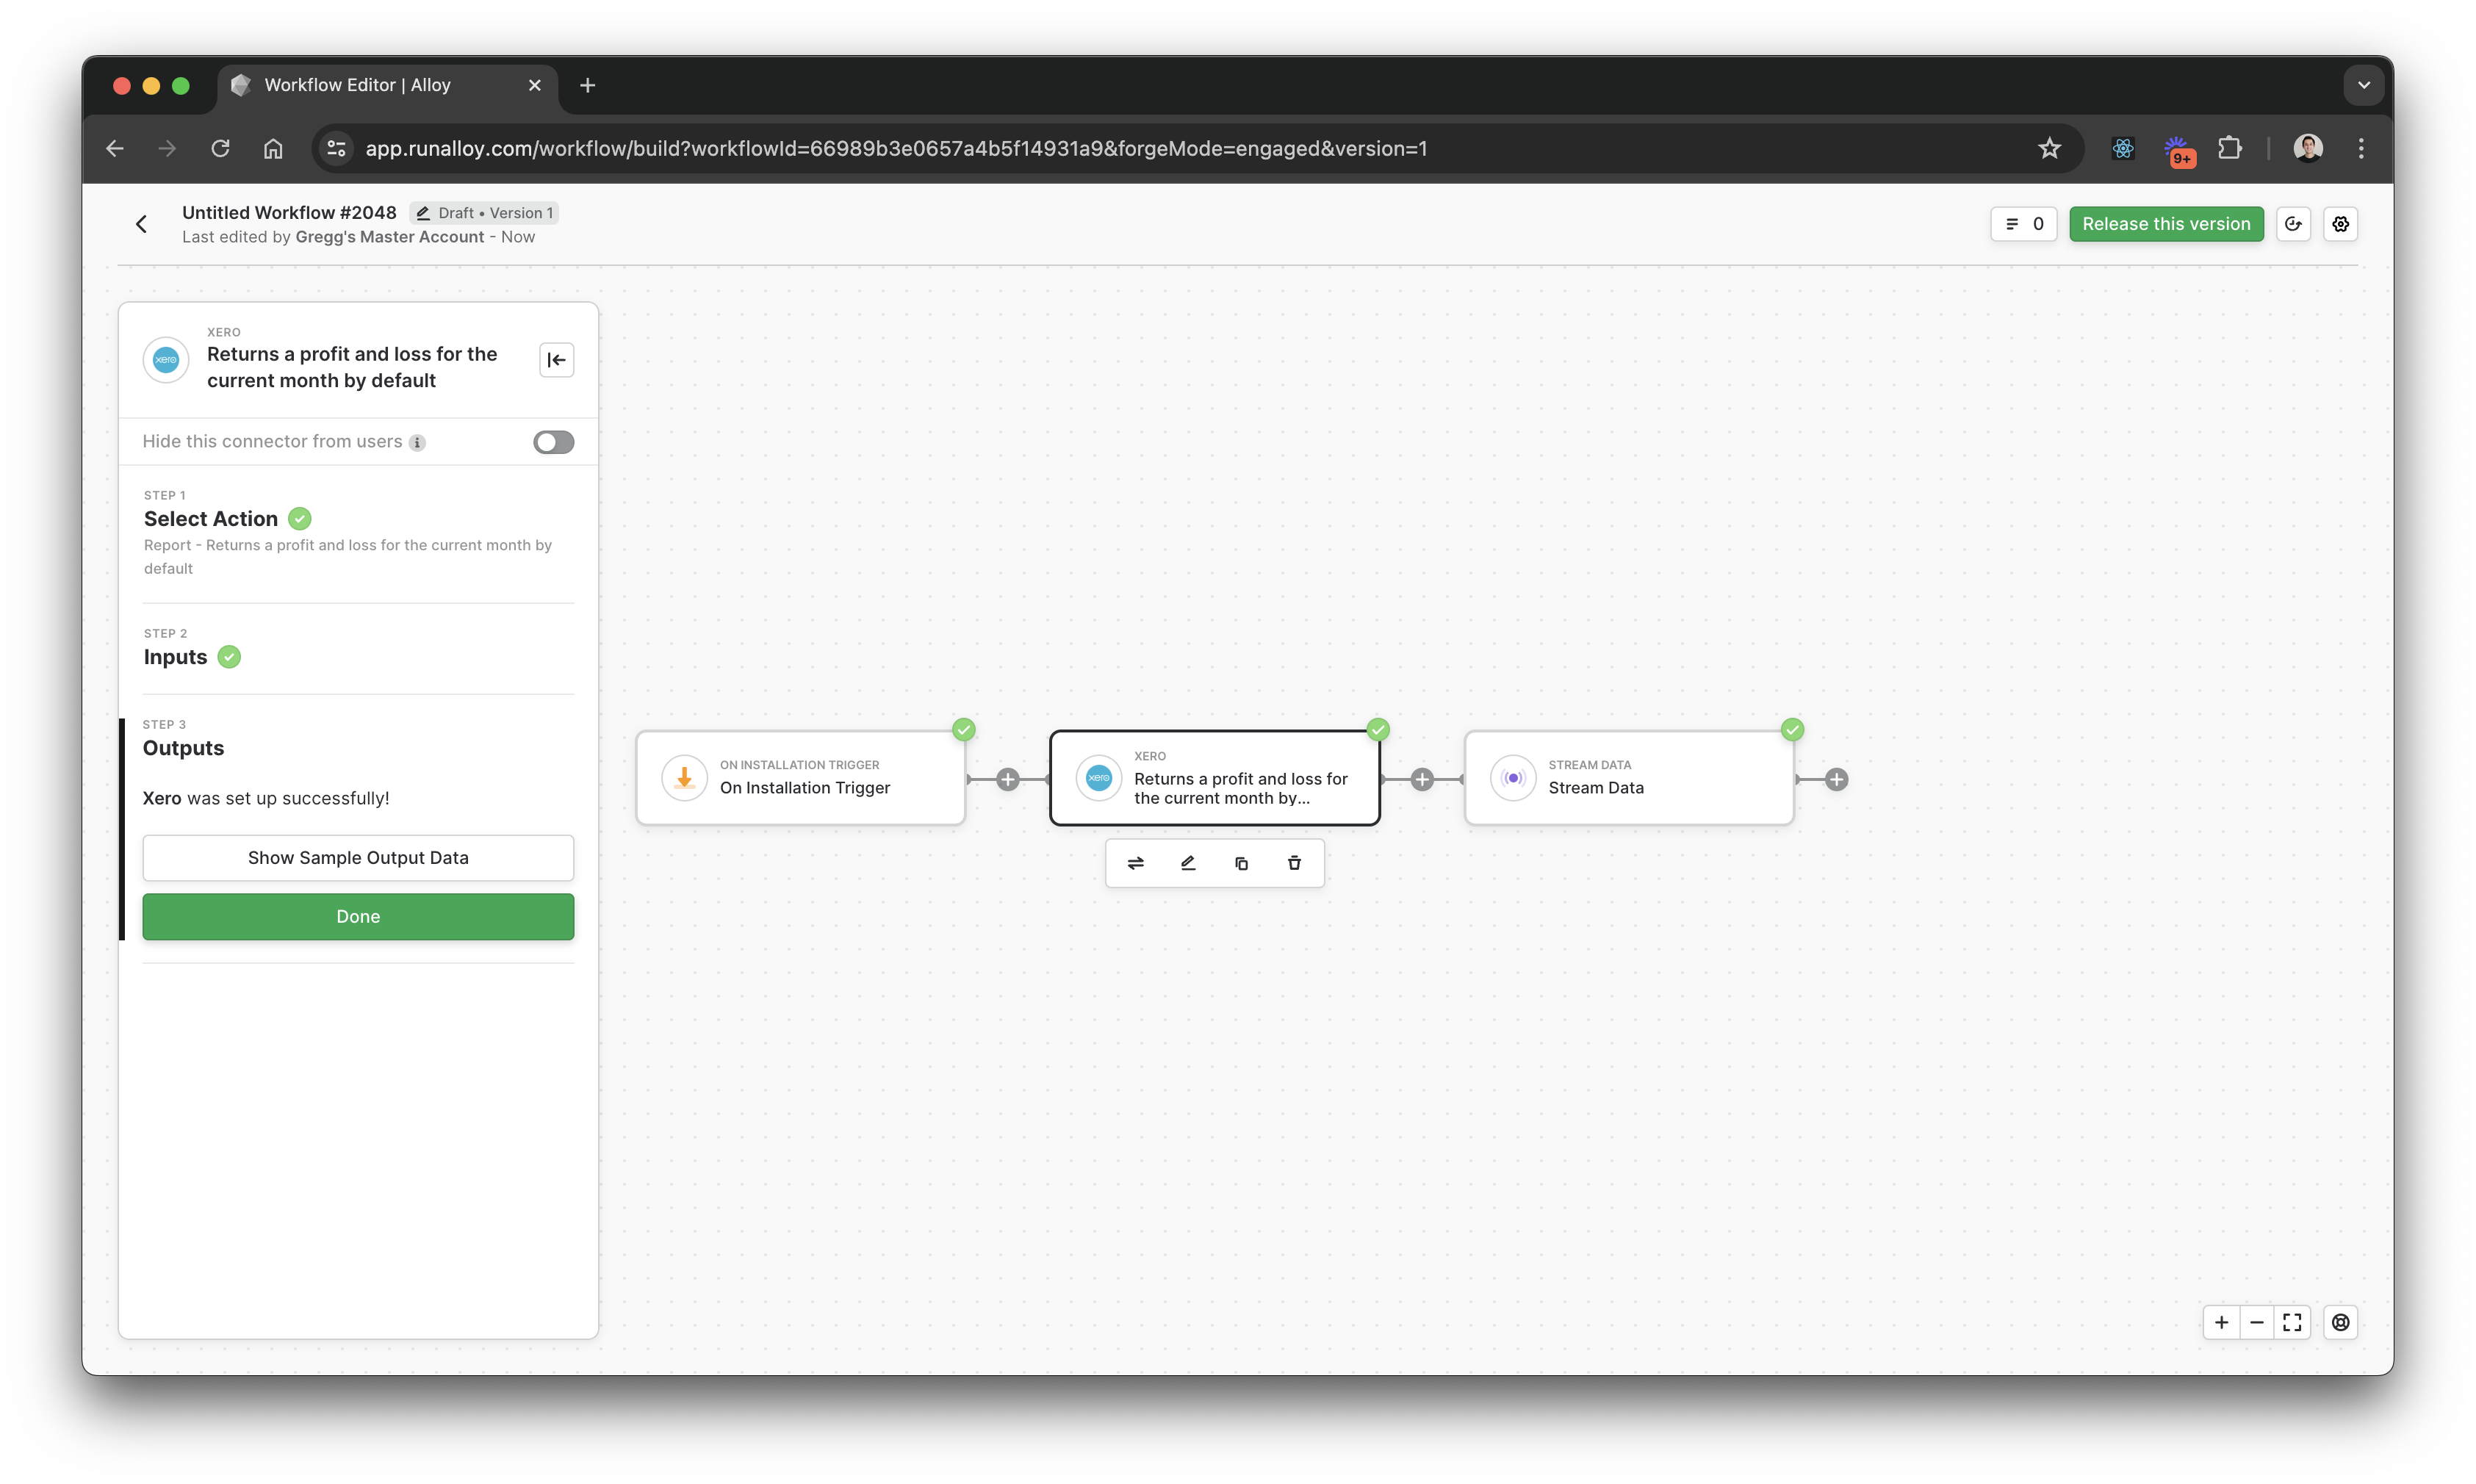This screenshot has width=2476, height=1484.
Task: Zoom in on the workflow canvas
Action: [x=2221, y=1322]
